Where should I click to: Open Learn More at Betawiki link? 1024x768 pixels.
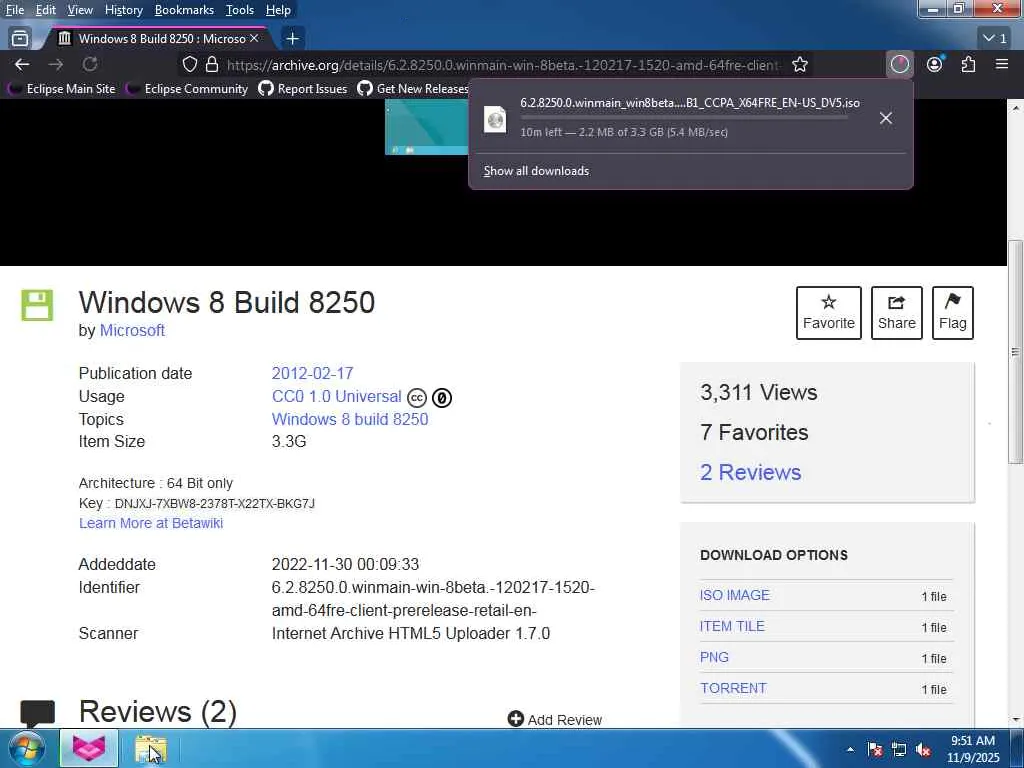[151, 523]
